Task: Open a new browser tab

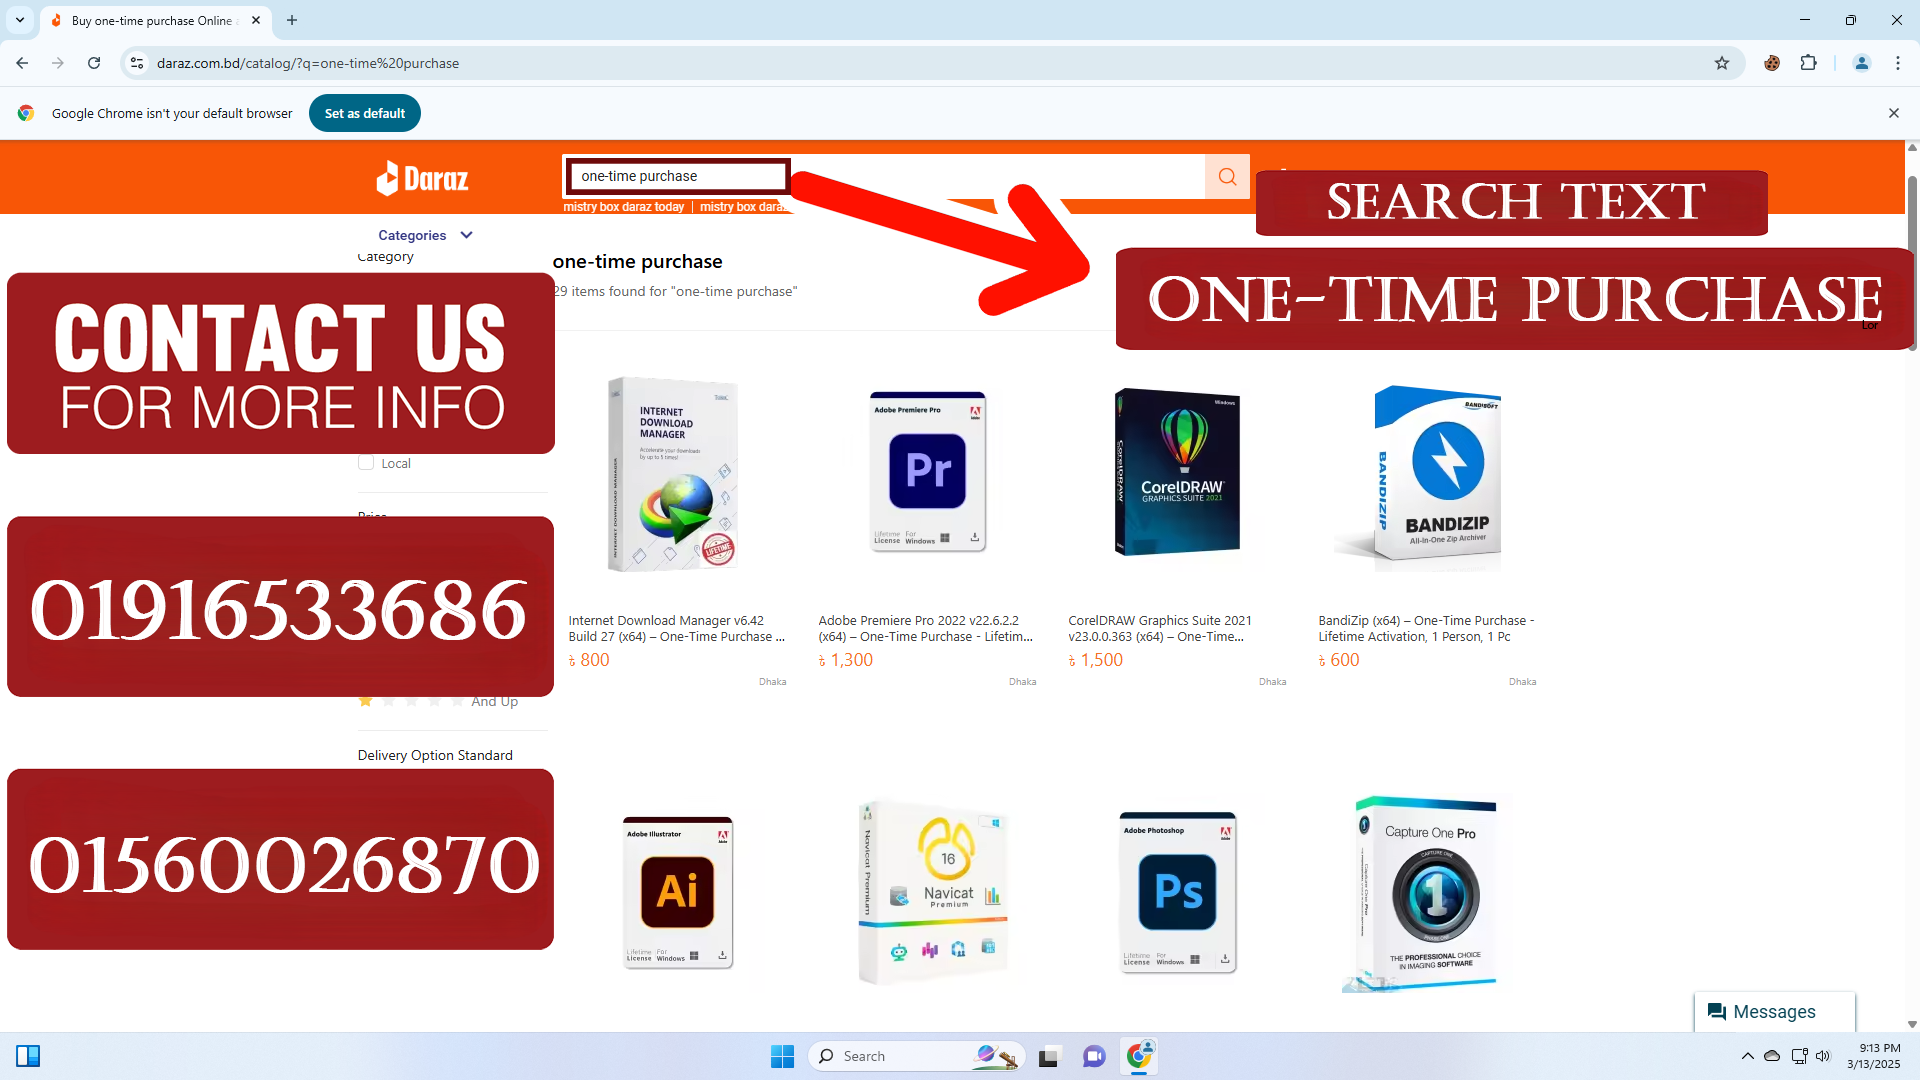Action: (x=292, y=20)
